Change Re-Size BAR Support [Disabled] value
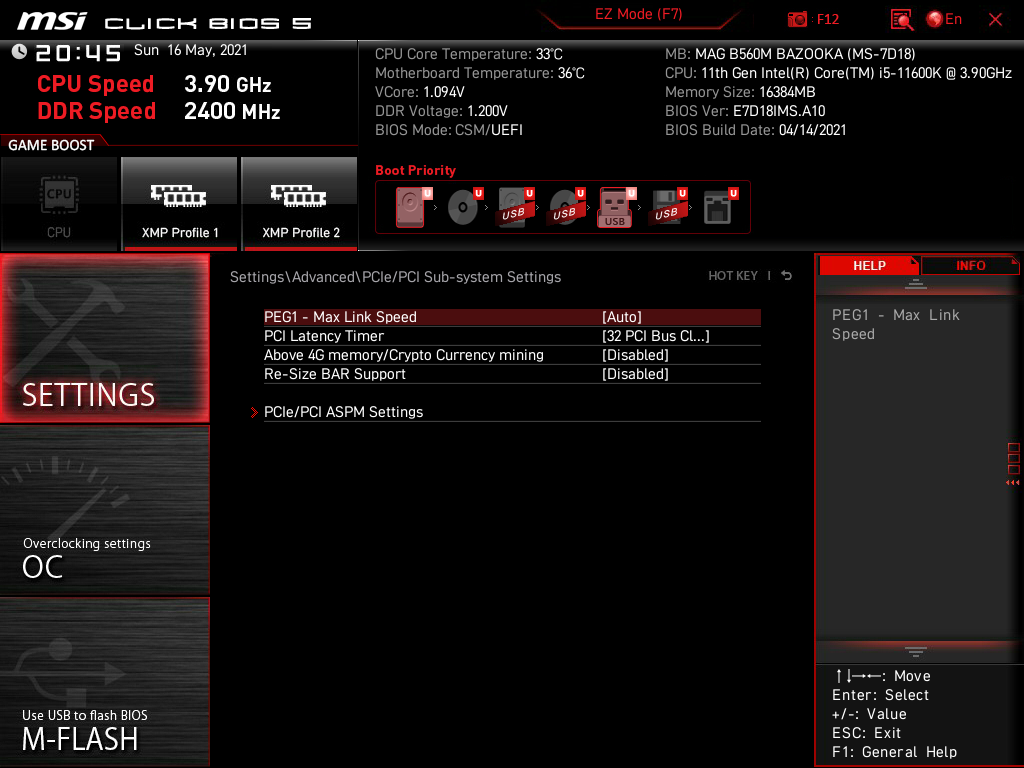This screenshot has width=1024, height=768. pyautogui.click(x=635, y=374)
